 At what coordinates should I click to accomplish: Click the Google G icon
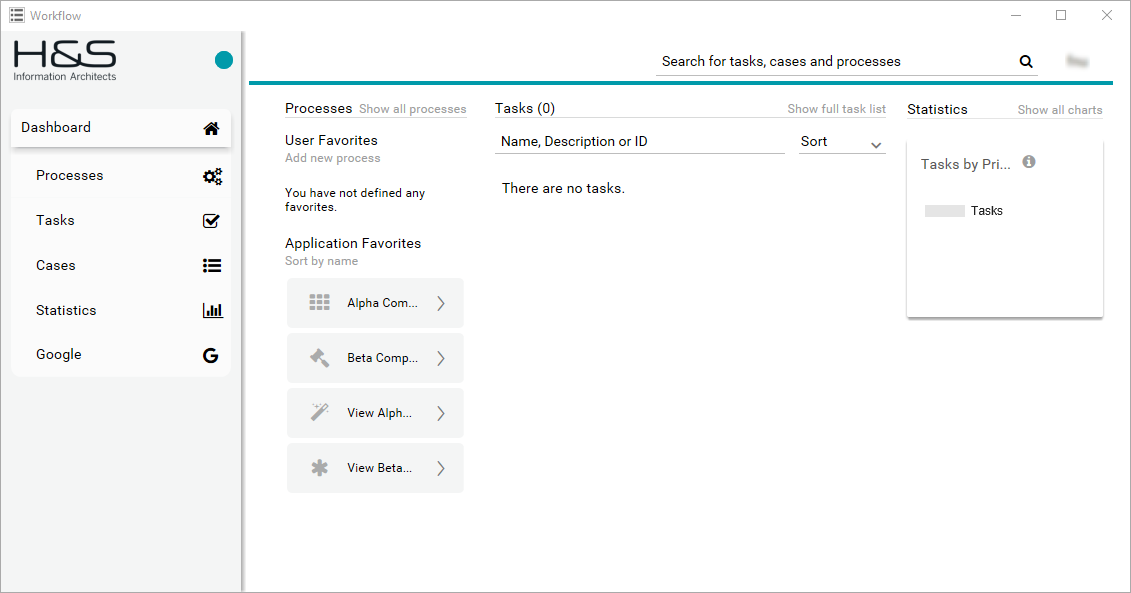pyautogui.click(x=210, y=355)
